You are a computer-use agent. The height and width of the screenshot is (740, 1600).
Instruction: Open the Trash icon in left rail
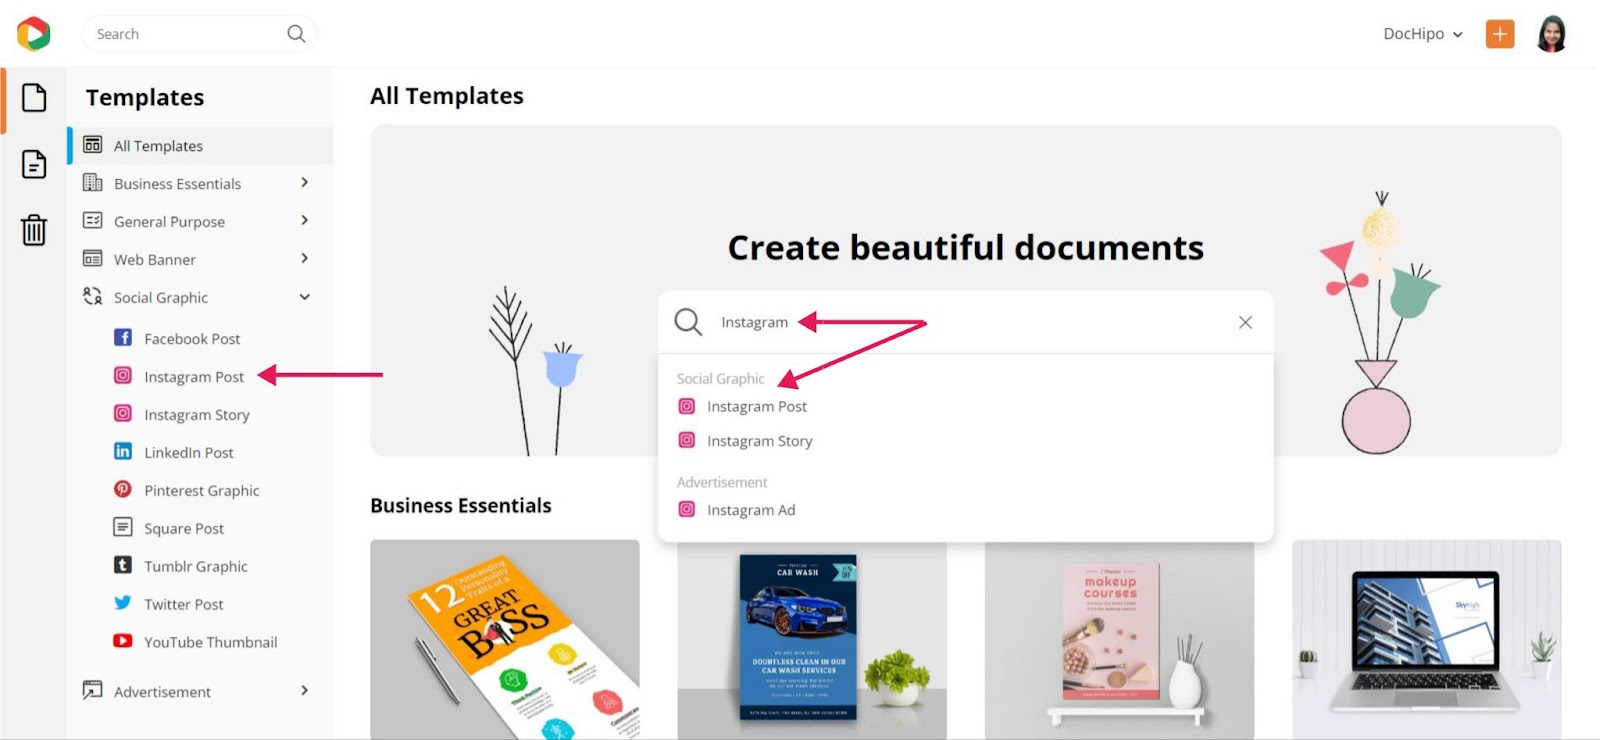click(x=34, y=230)
